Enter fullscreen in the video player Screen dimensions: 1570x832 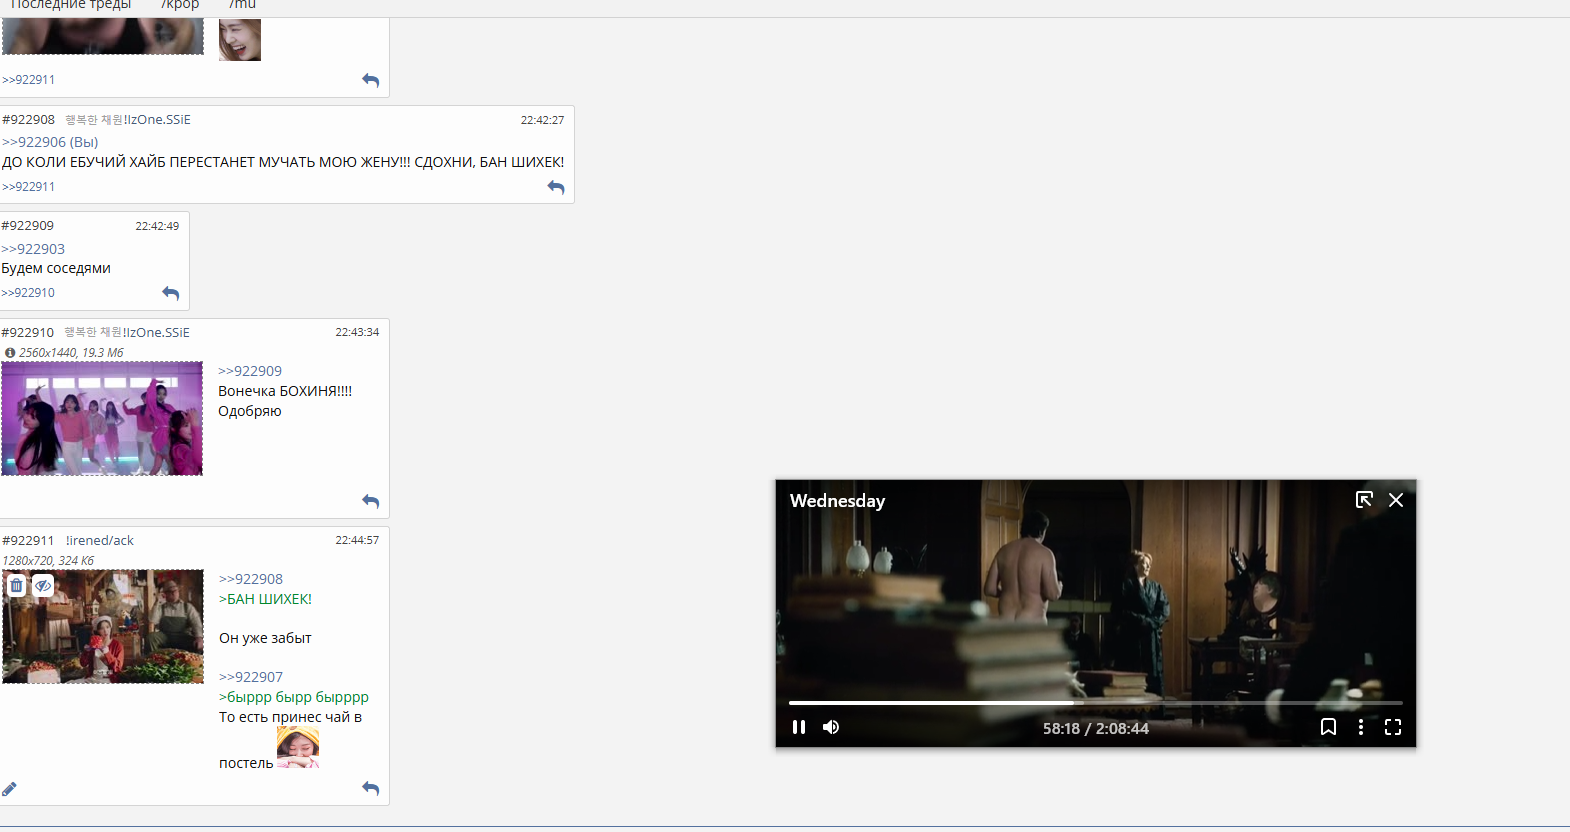pos(1392,727)
